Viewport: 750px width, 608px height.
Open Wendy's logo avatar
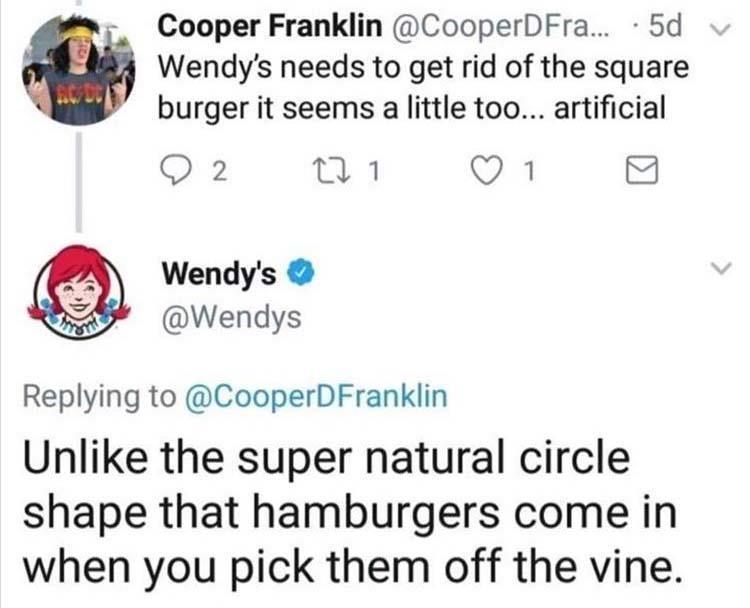pos(79,292)
